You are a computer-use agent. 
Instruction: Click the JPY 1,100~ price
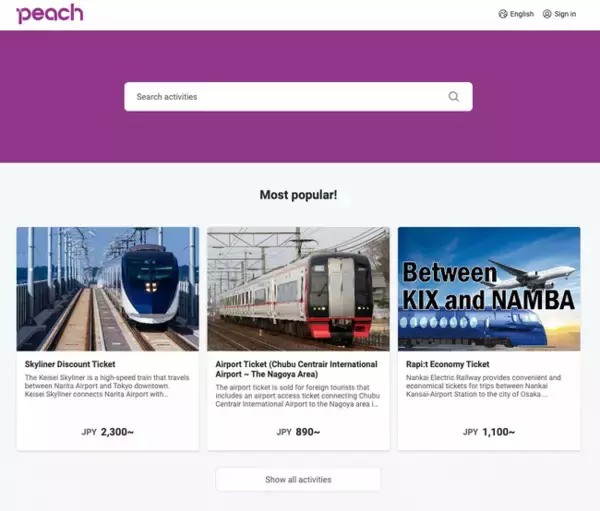489,432
